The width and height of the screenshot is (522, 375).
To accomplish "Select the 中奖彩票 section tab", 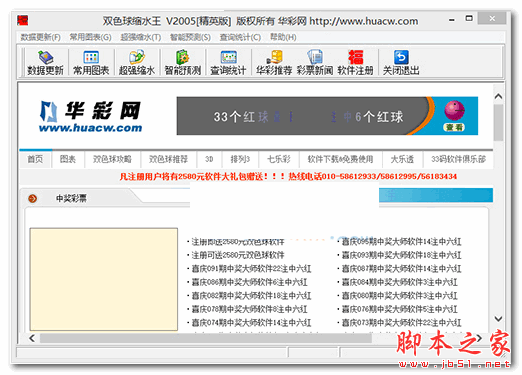I will pyautogui.click(x=71, y=199).
